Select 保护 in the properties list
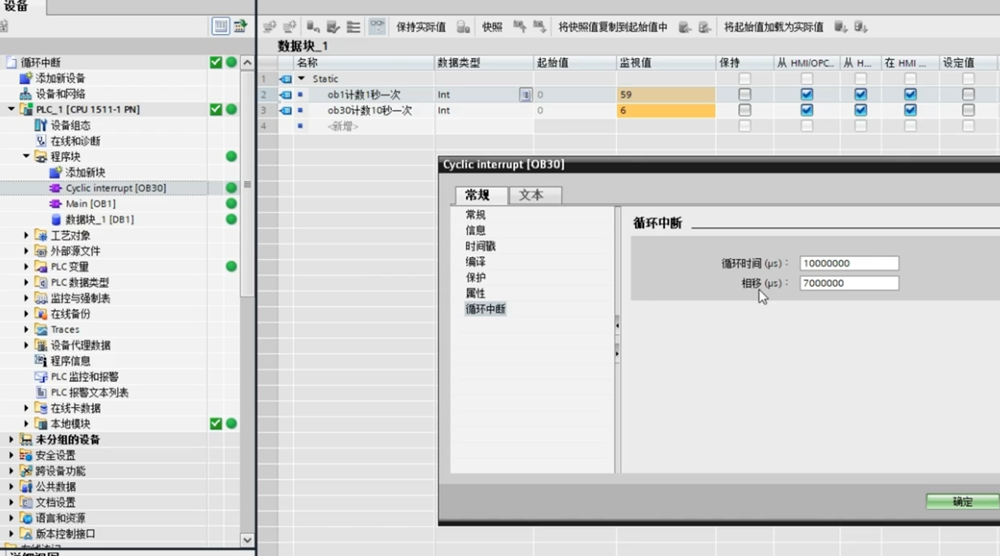The width and height of the screenshot is (1000, 556). 475,278
